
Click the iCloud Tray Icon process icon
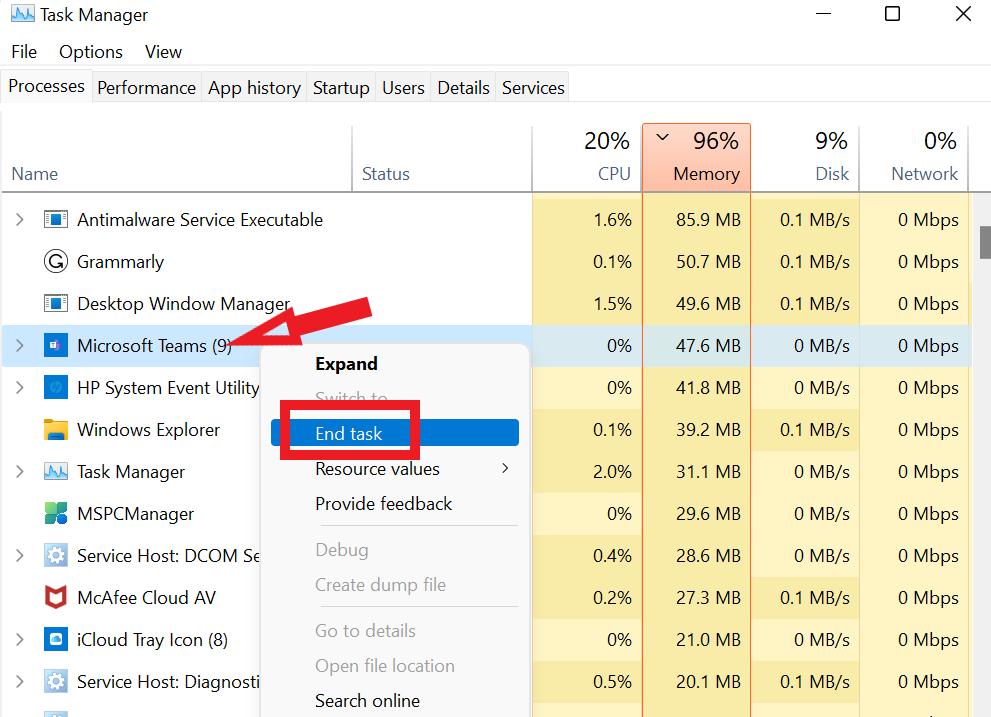(x=56, y=640)
